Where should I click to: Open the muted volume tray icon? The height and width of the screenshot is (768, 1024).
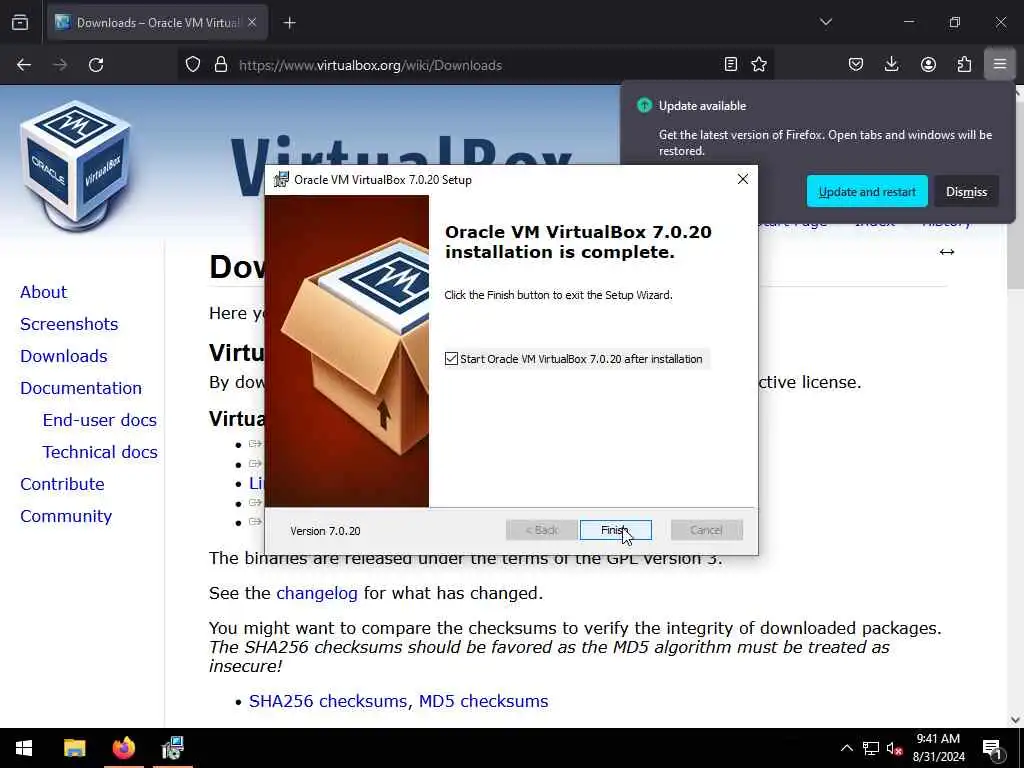[x=894, y=748]
